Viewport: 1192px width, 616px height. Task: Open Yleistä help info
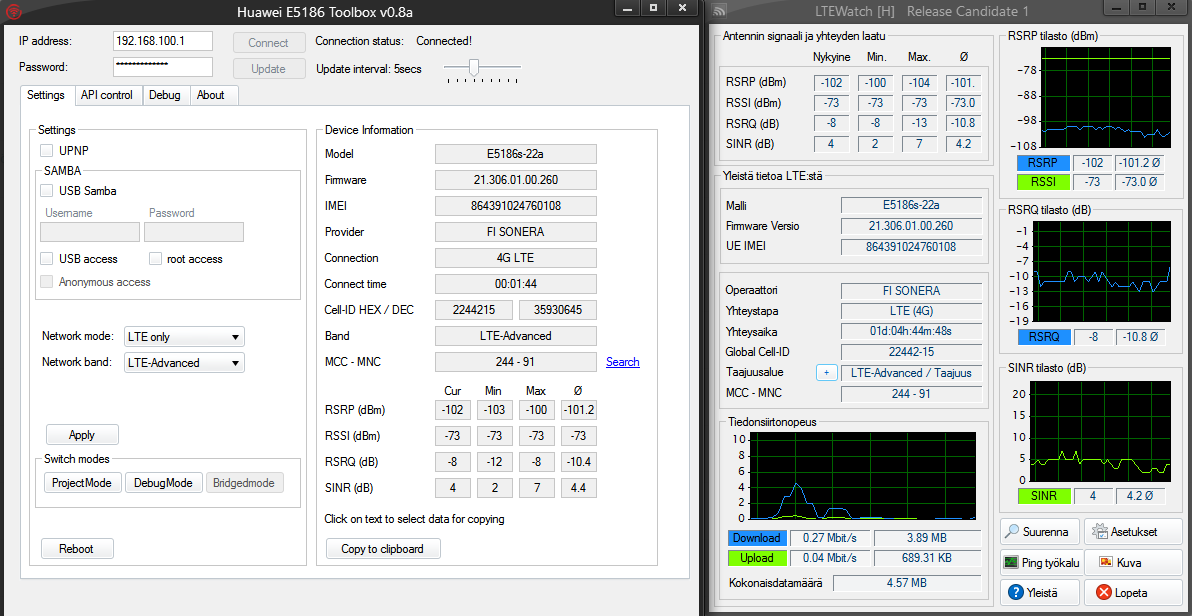tap(1041, 593)
